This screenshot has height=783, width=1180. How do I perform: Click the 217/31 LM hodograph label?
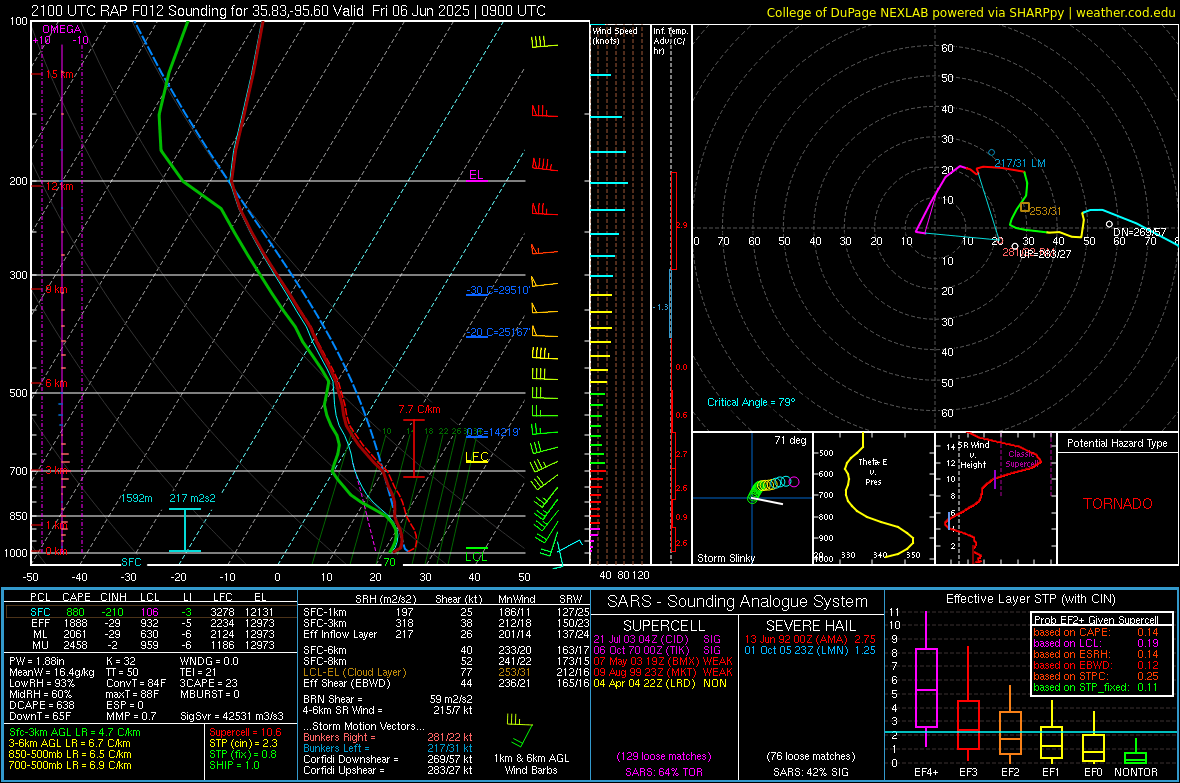coord(1020,163)
